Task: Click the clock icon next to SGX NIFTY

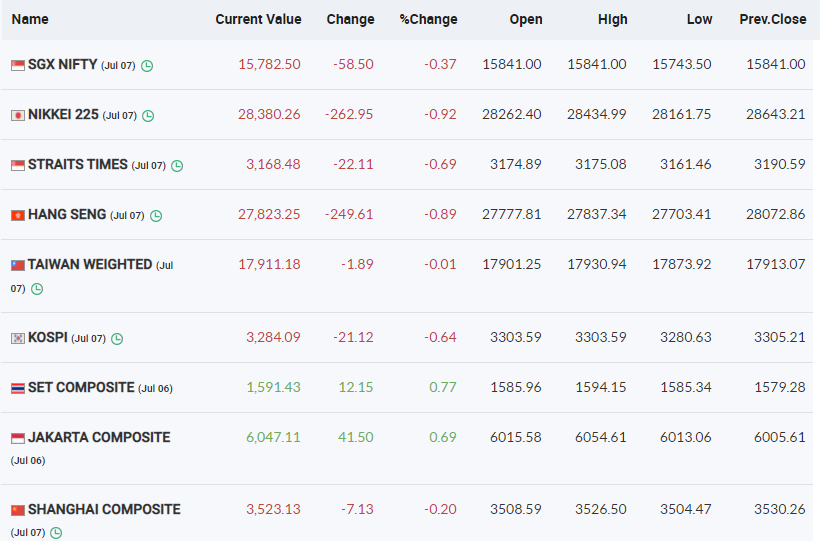Action: click(147, 66)
